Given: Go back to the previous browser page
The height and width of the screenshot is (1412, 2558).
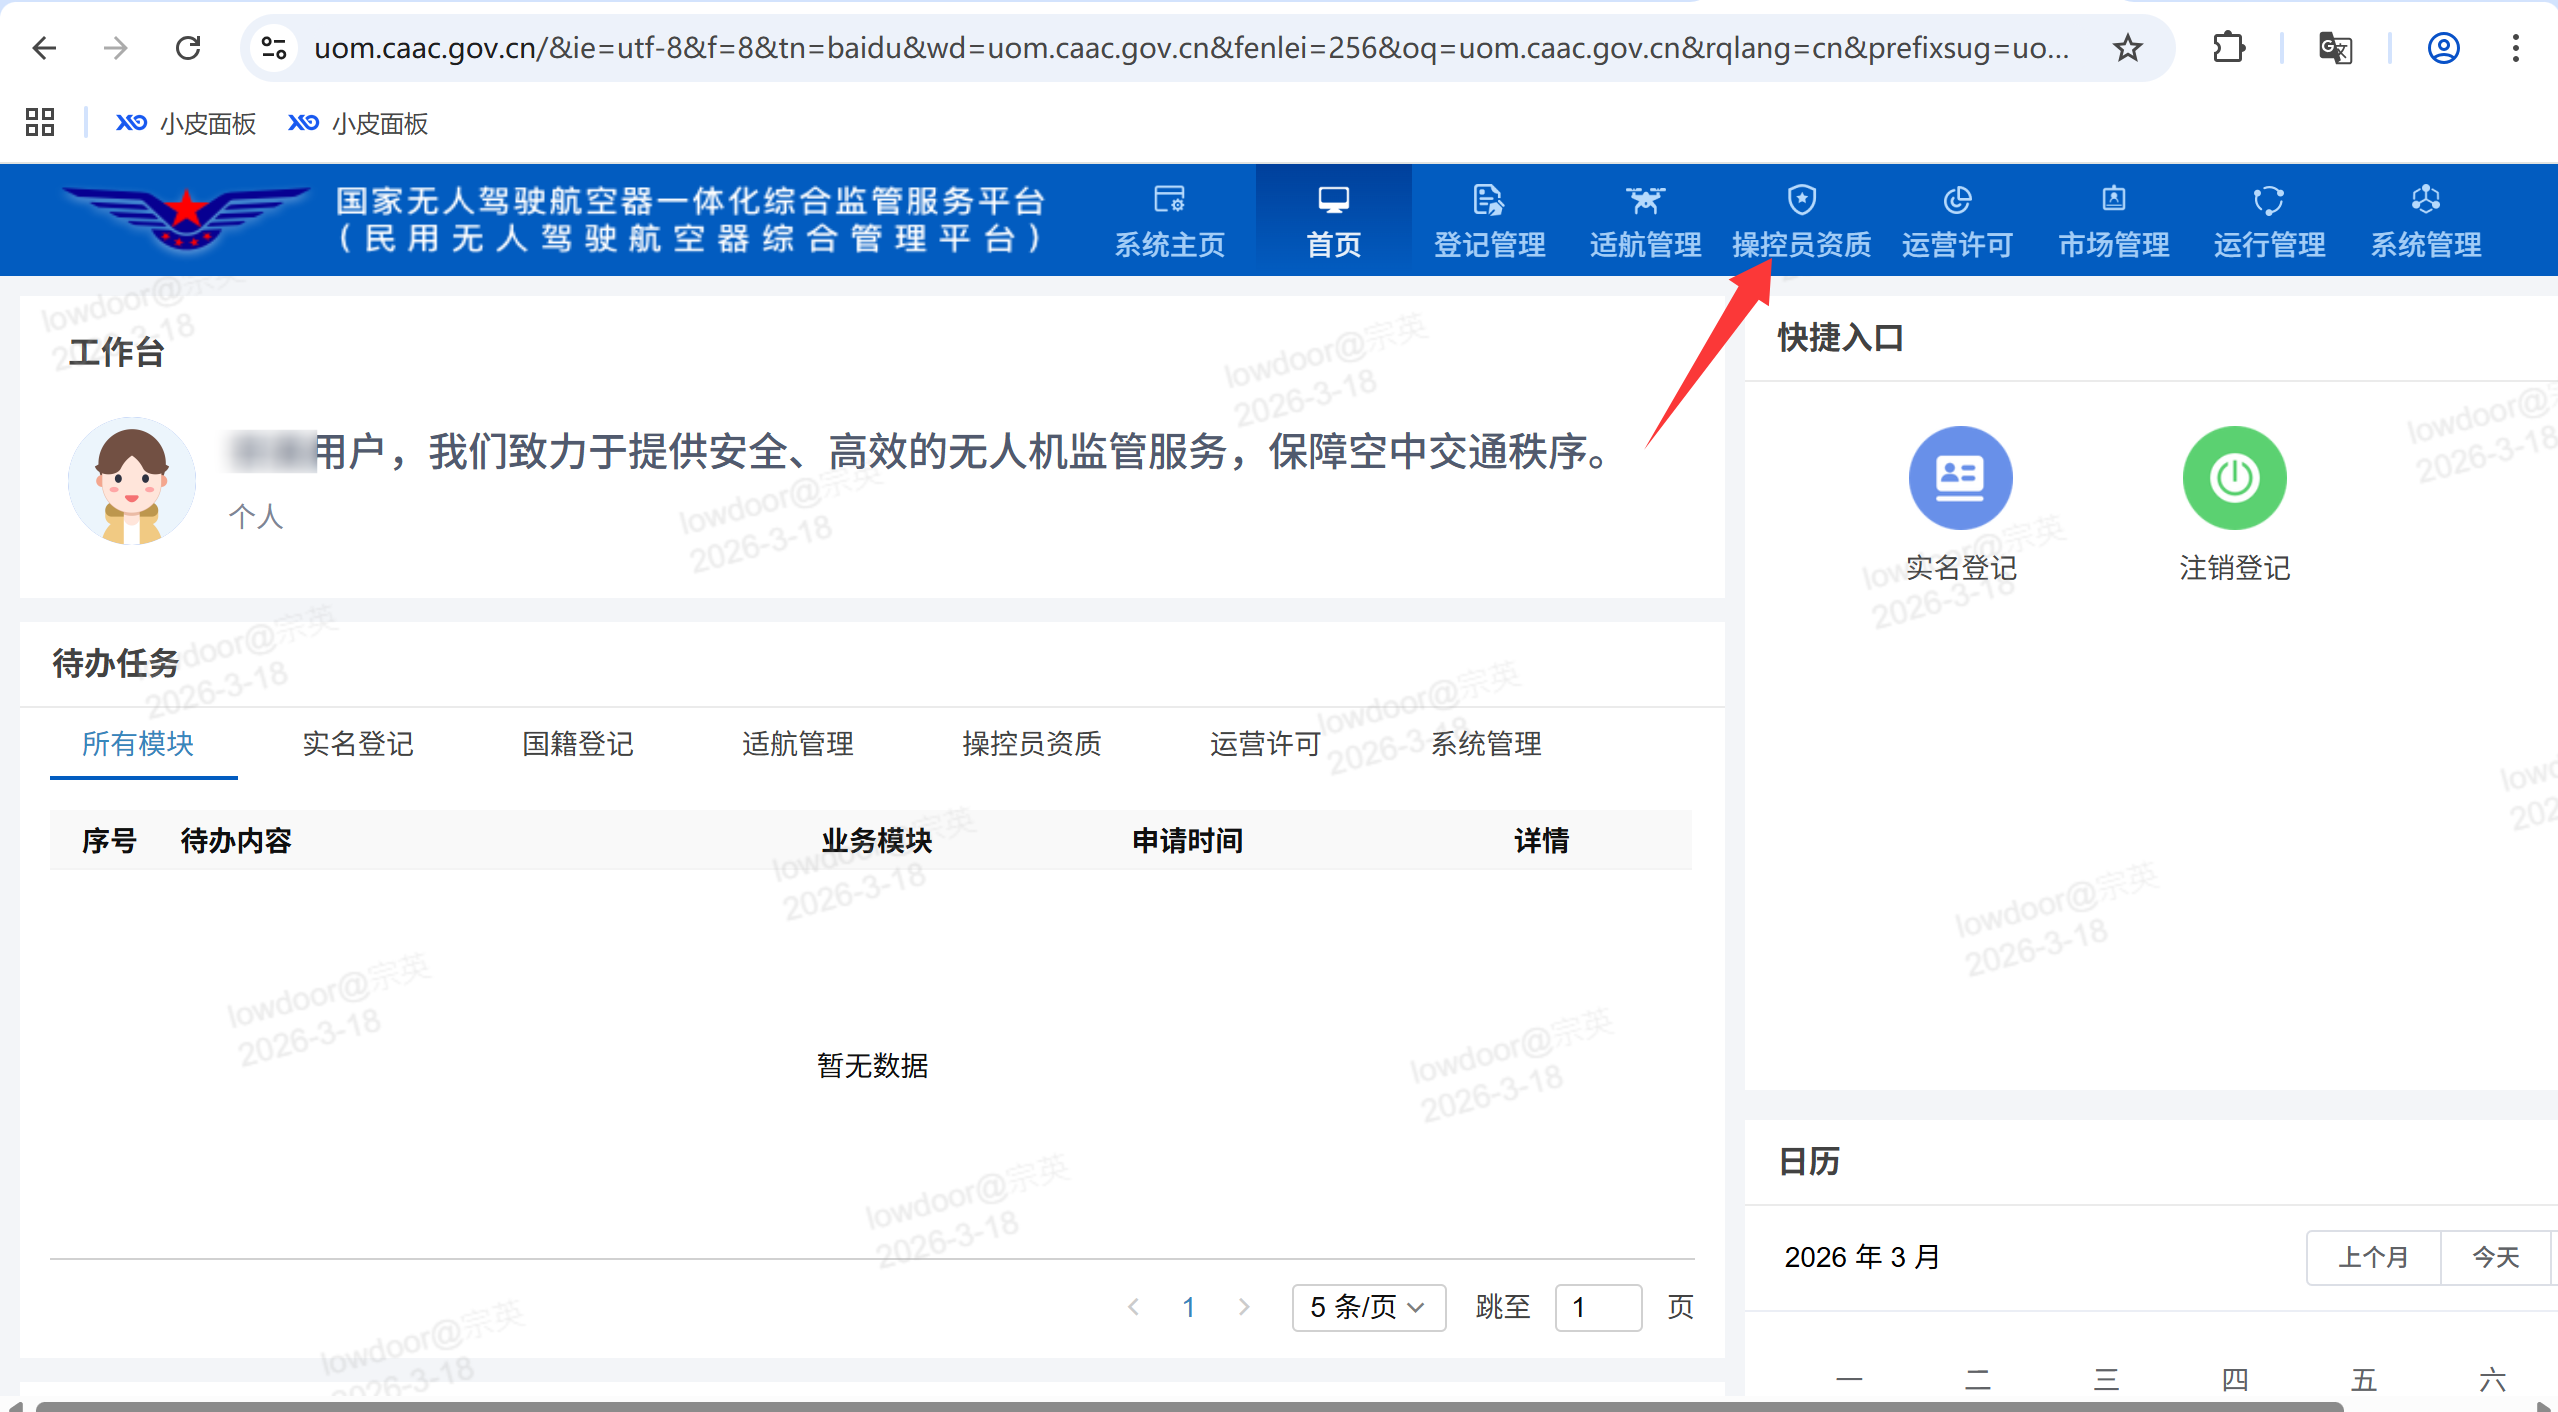Looking at the screenshot, I should (44, 47).
